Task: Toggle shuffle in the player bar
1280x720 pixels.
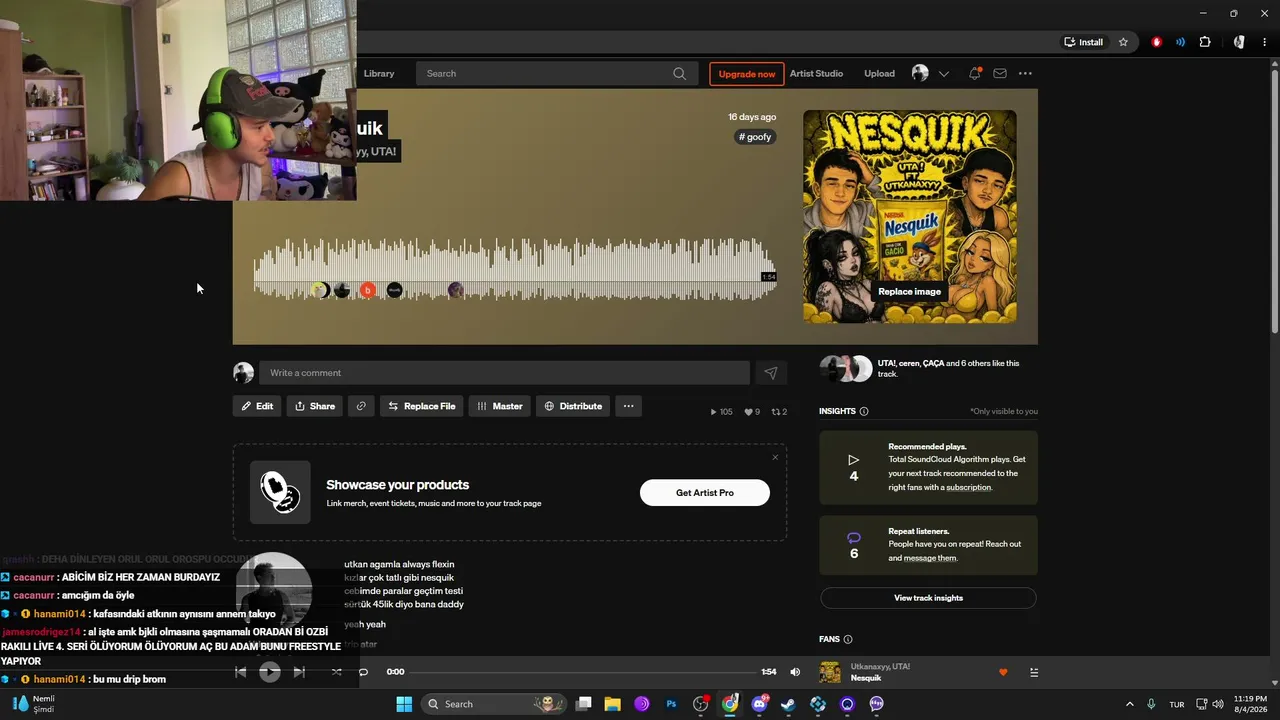Action: (336, 672)
